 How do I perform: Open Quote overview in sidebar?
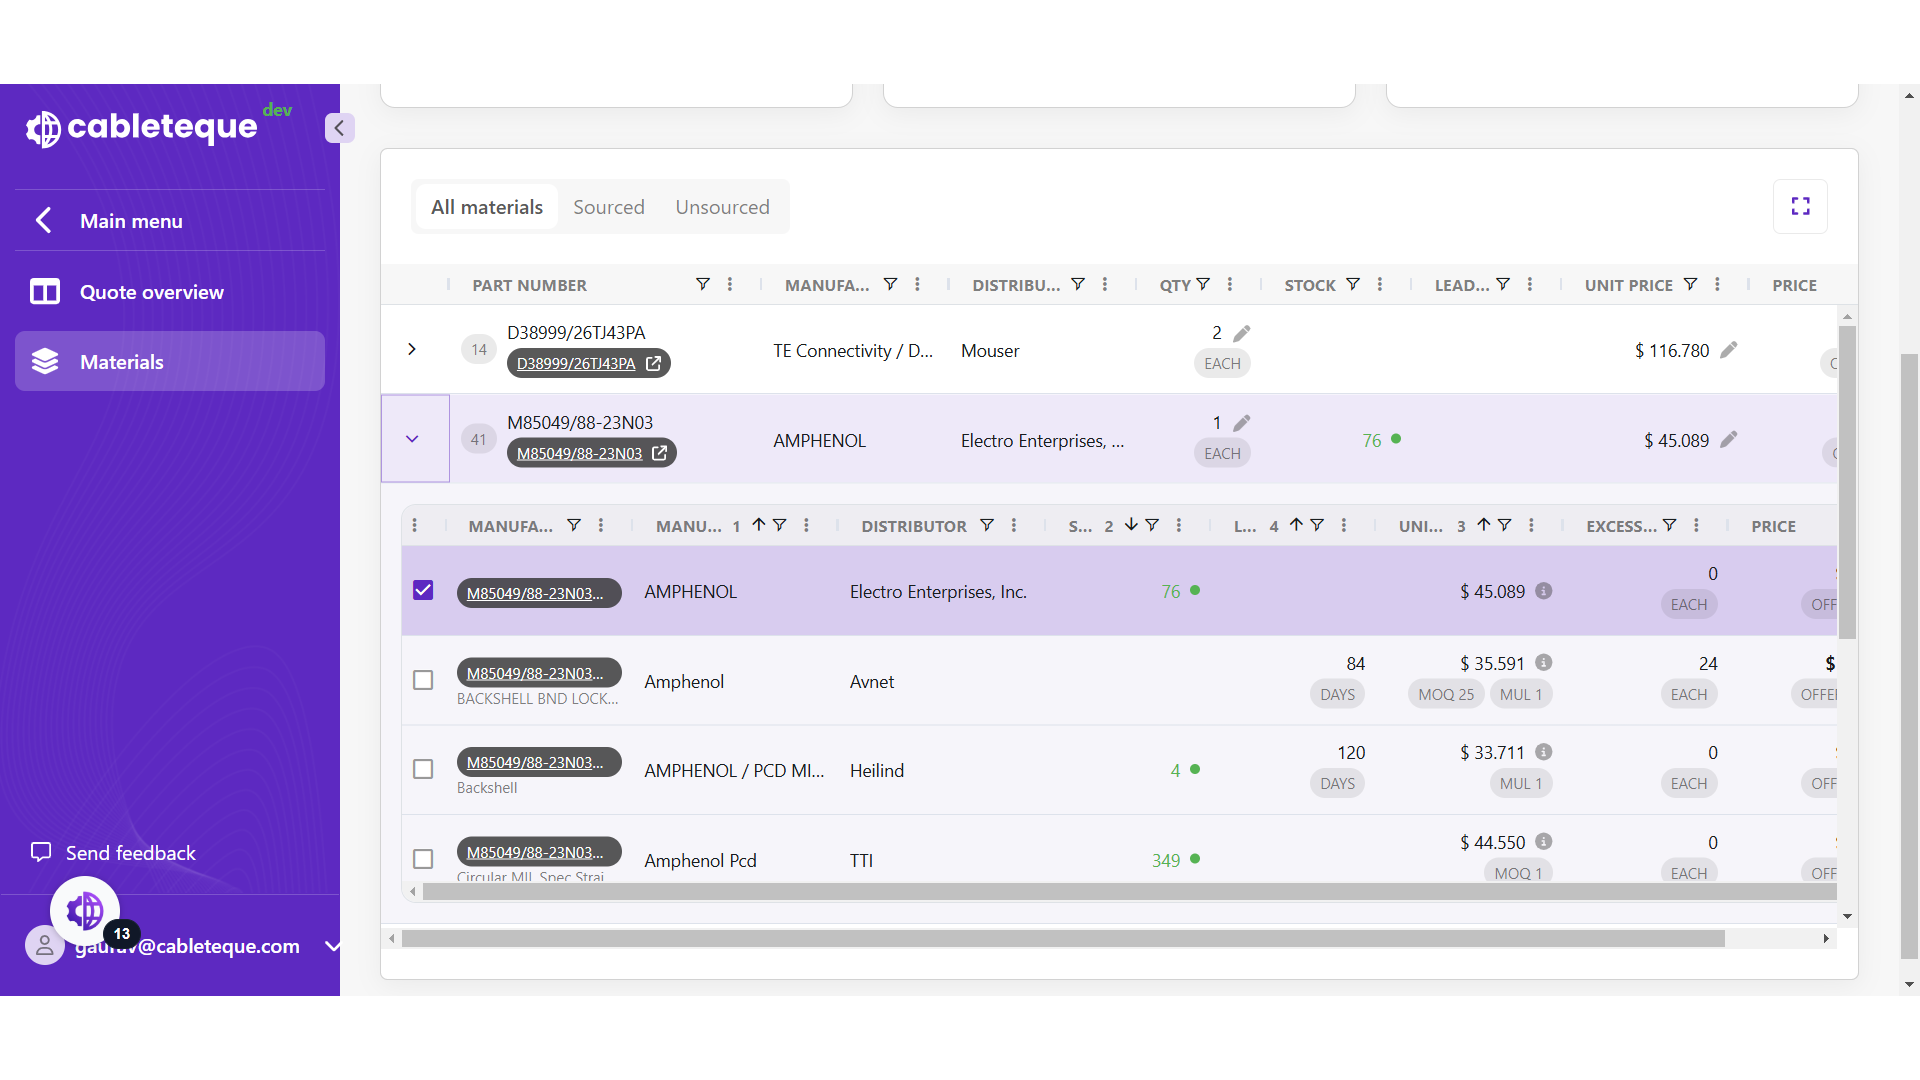[x=152, y=292]
